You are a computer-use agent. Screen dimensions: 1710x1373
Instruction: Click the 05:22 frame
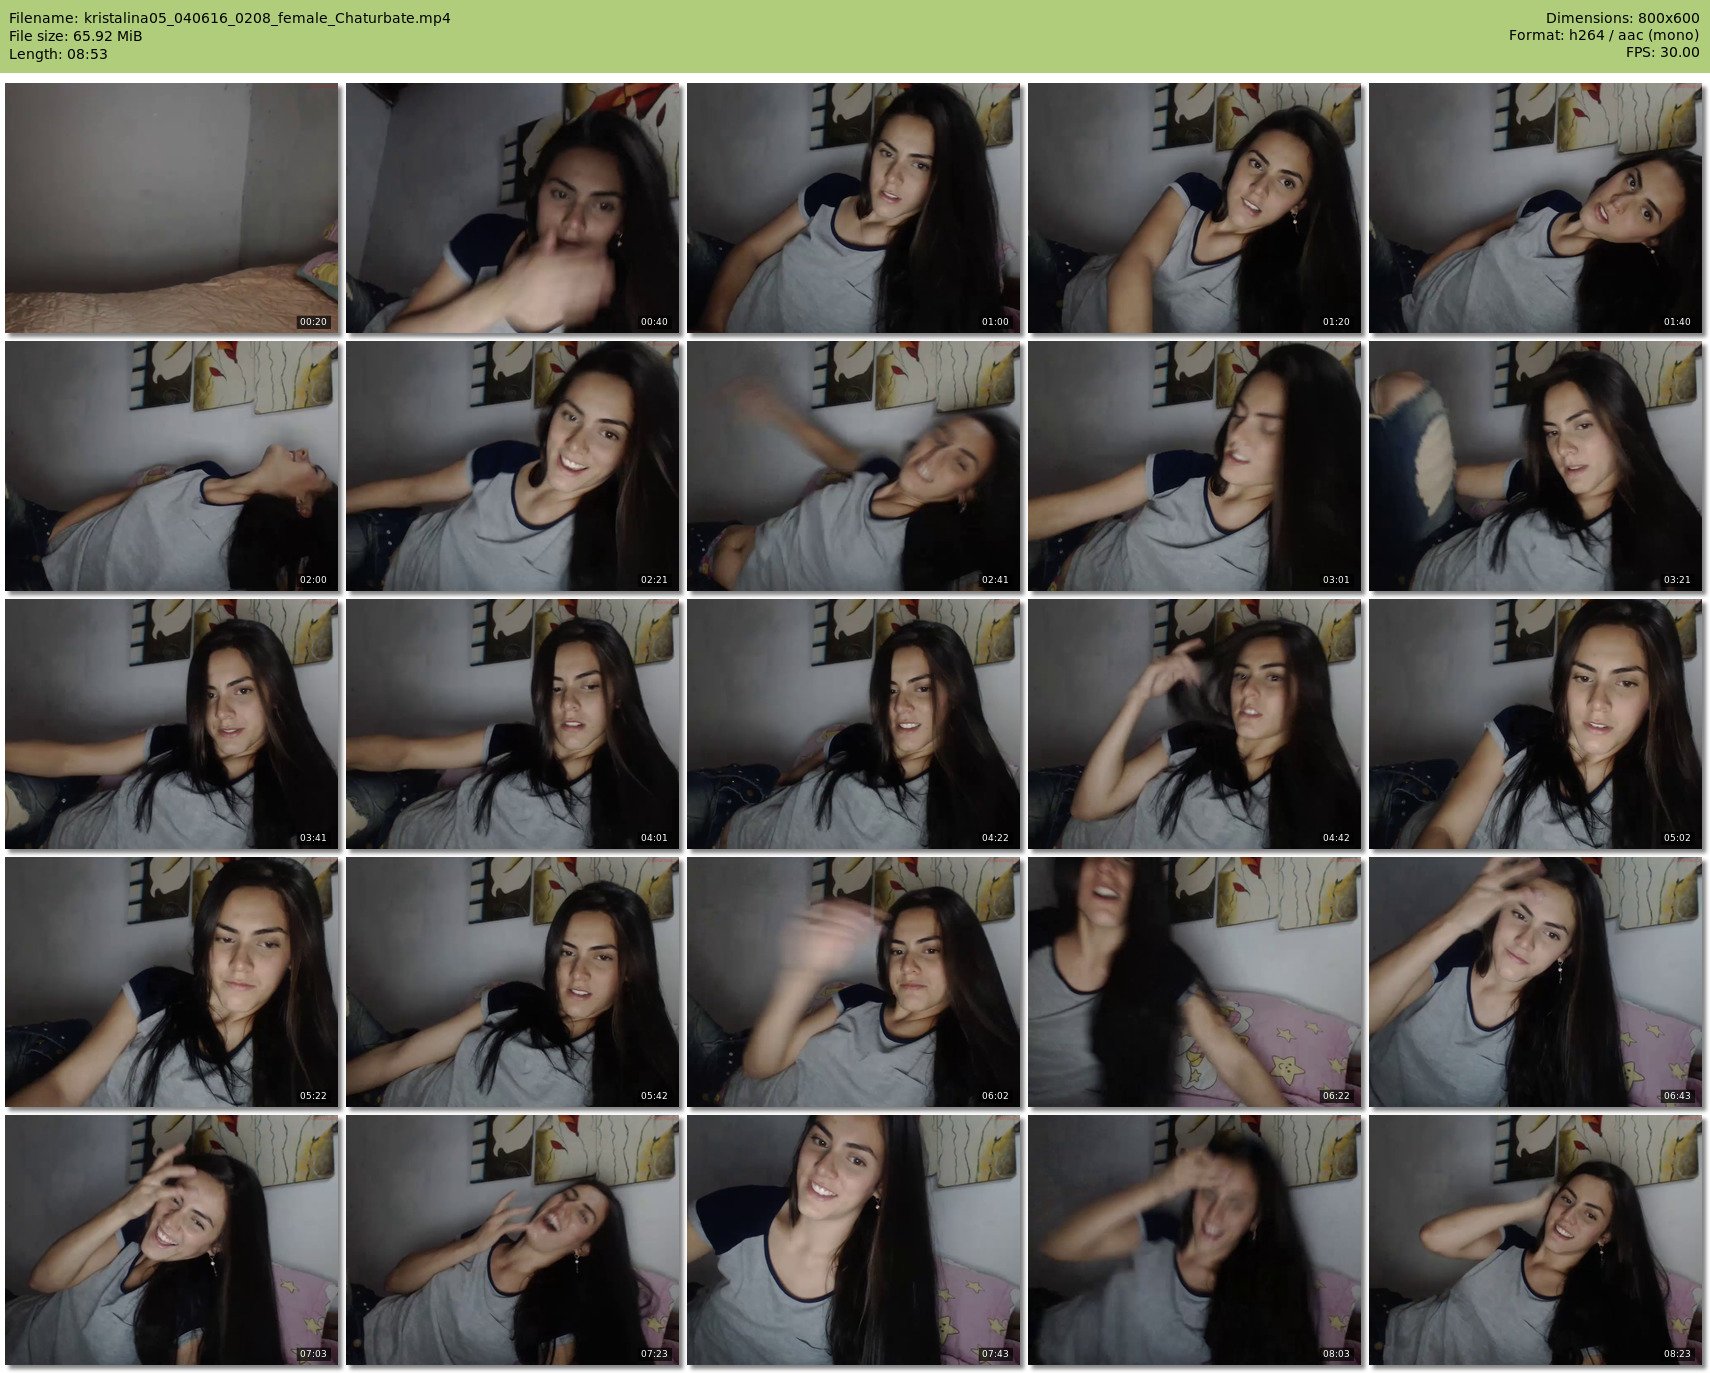[x=171, y=982]
